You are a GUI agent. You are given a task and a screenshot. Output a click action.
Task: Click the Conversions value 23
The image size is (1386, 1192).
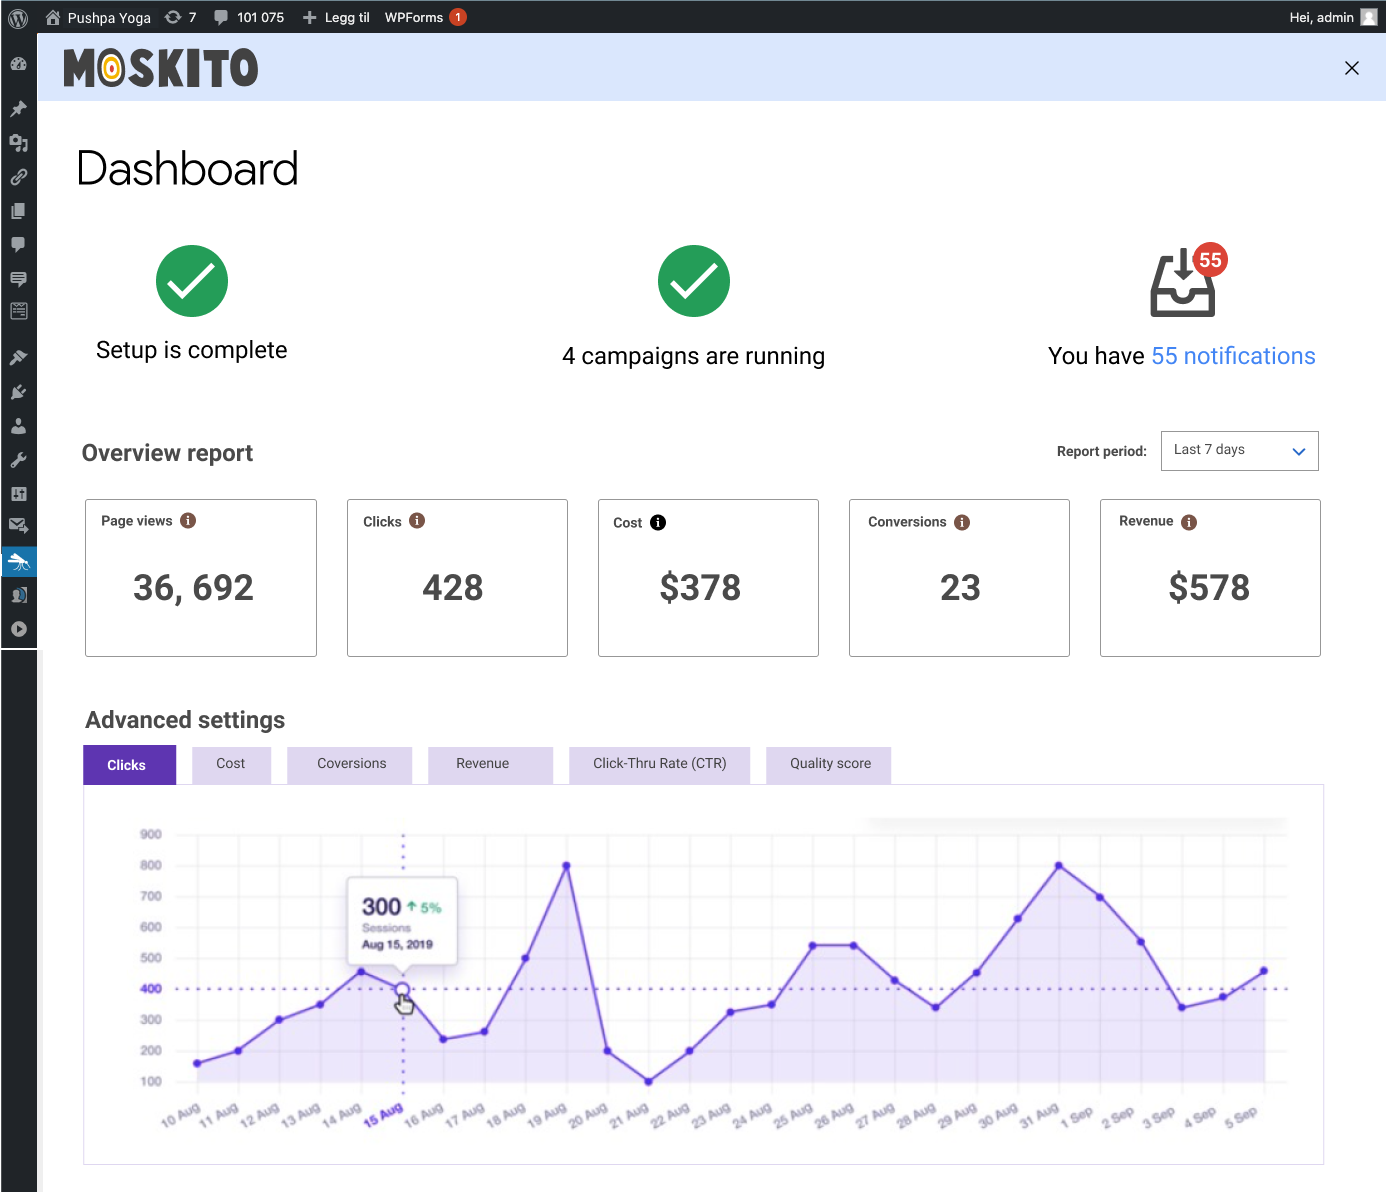(960, 587)
